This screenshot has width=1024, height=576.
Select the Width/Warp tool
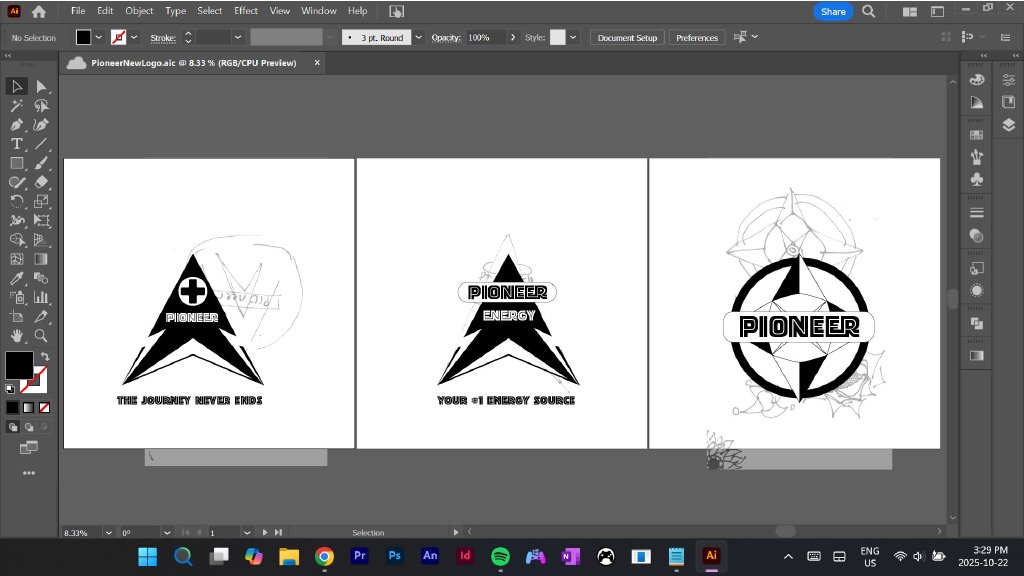coord(17,221)
